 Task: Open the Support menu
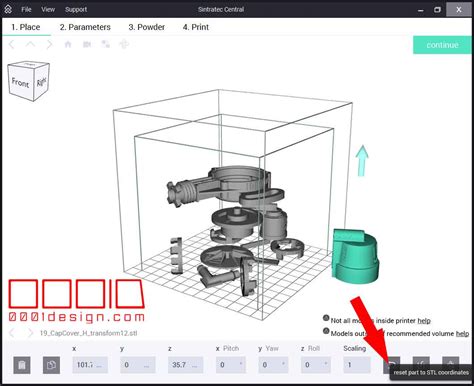click(76, 9)
